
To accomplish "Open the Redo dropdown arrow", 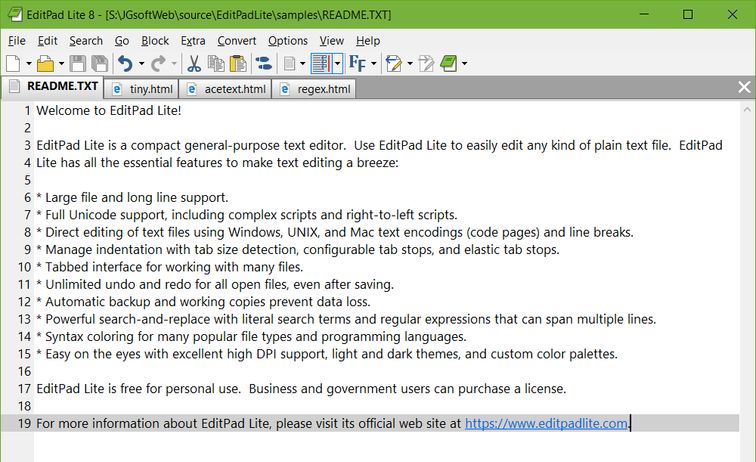I will click(174, 64).
